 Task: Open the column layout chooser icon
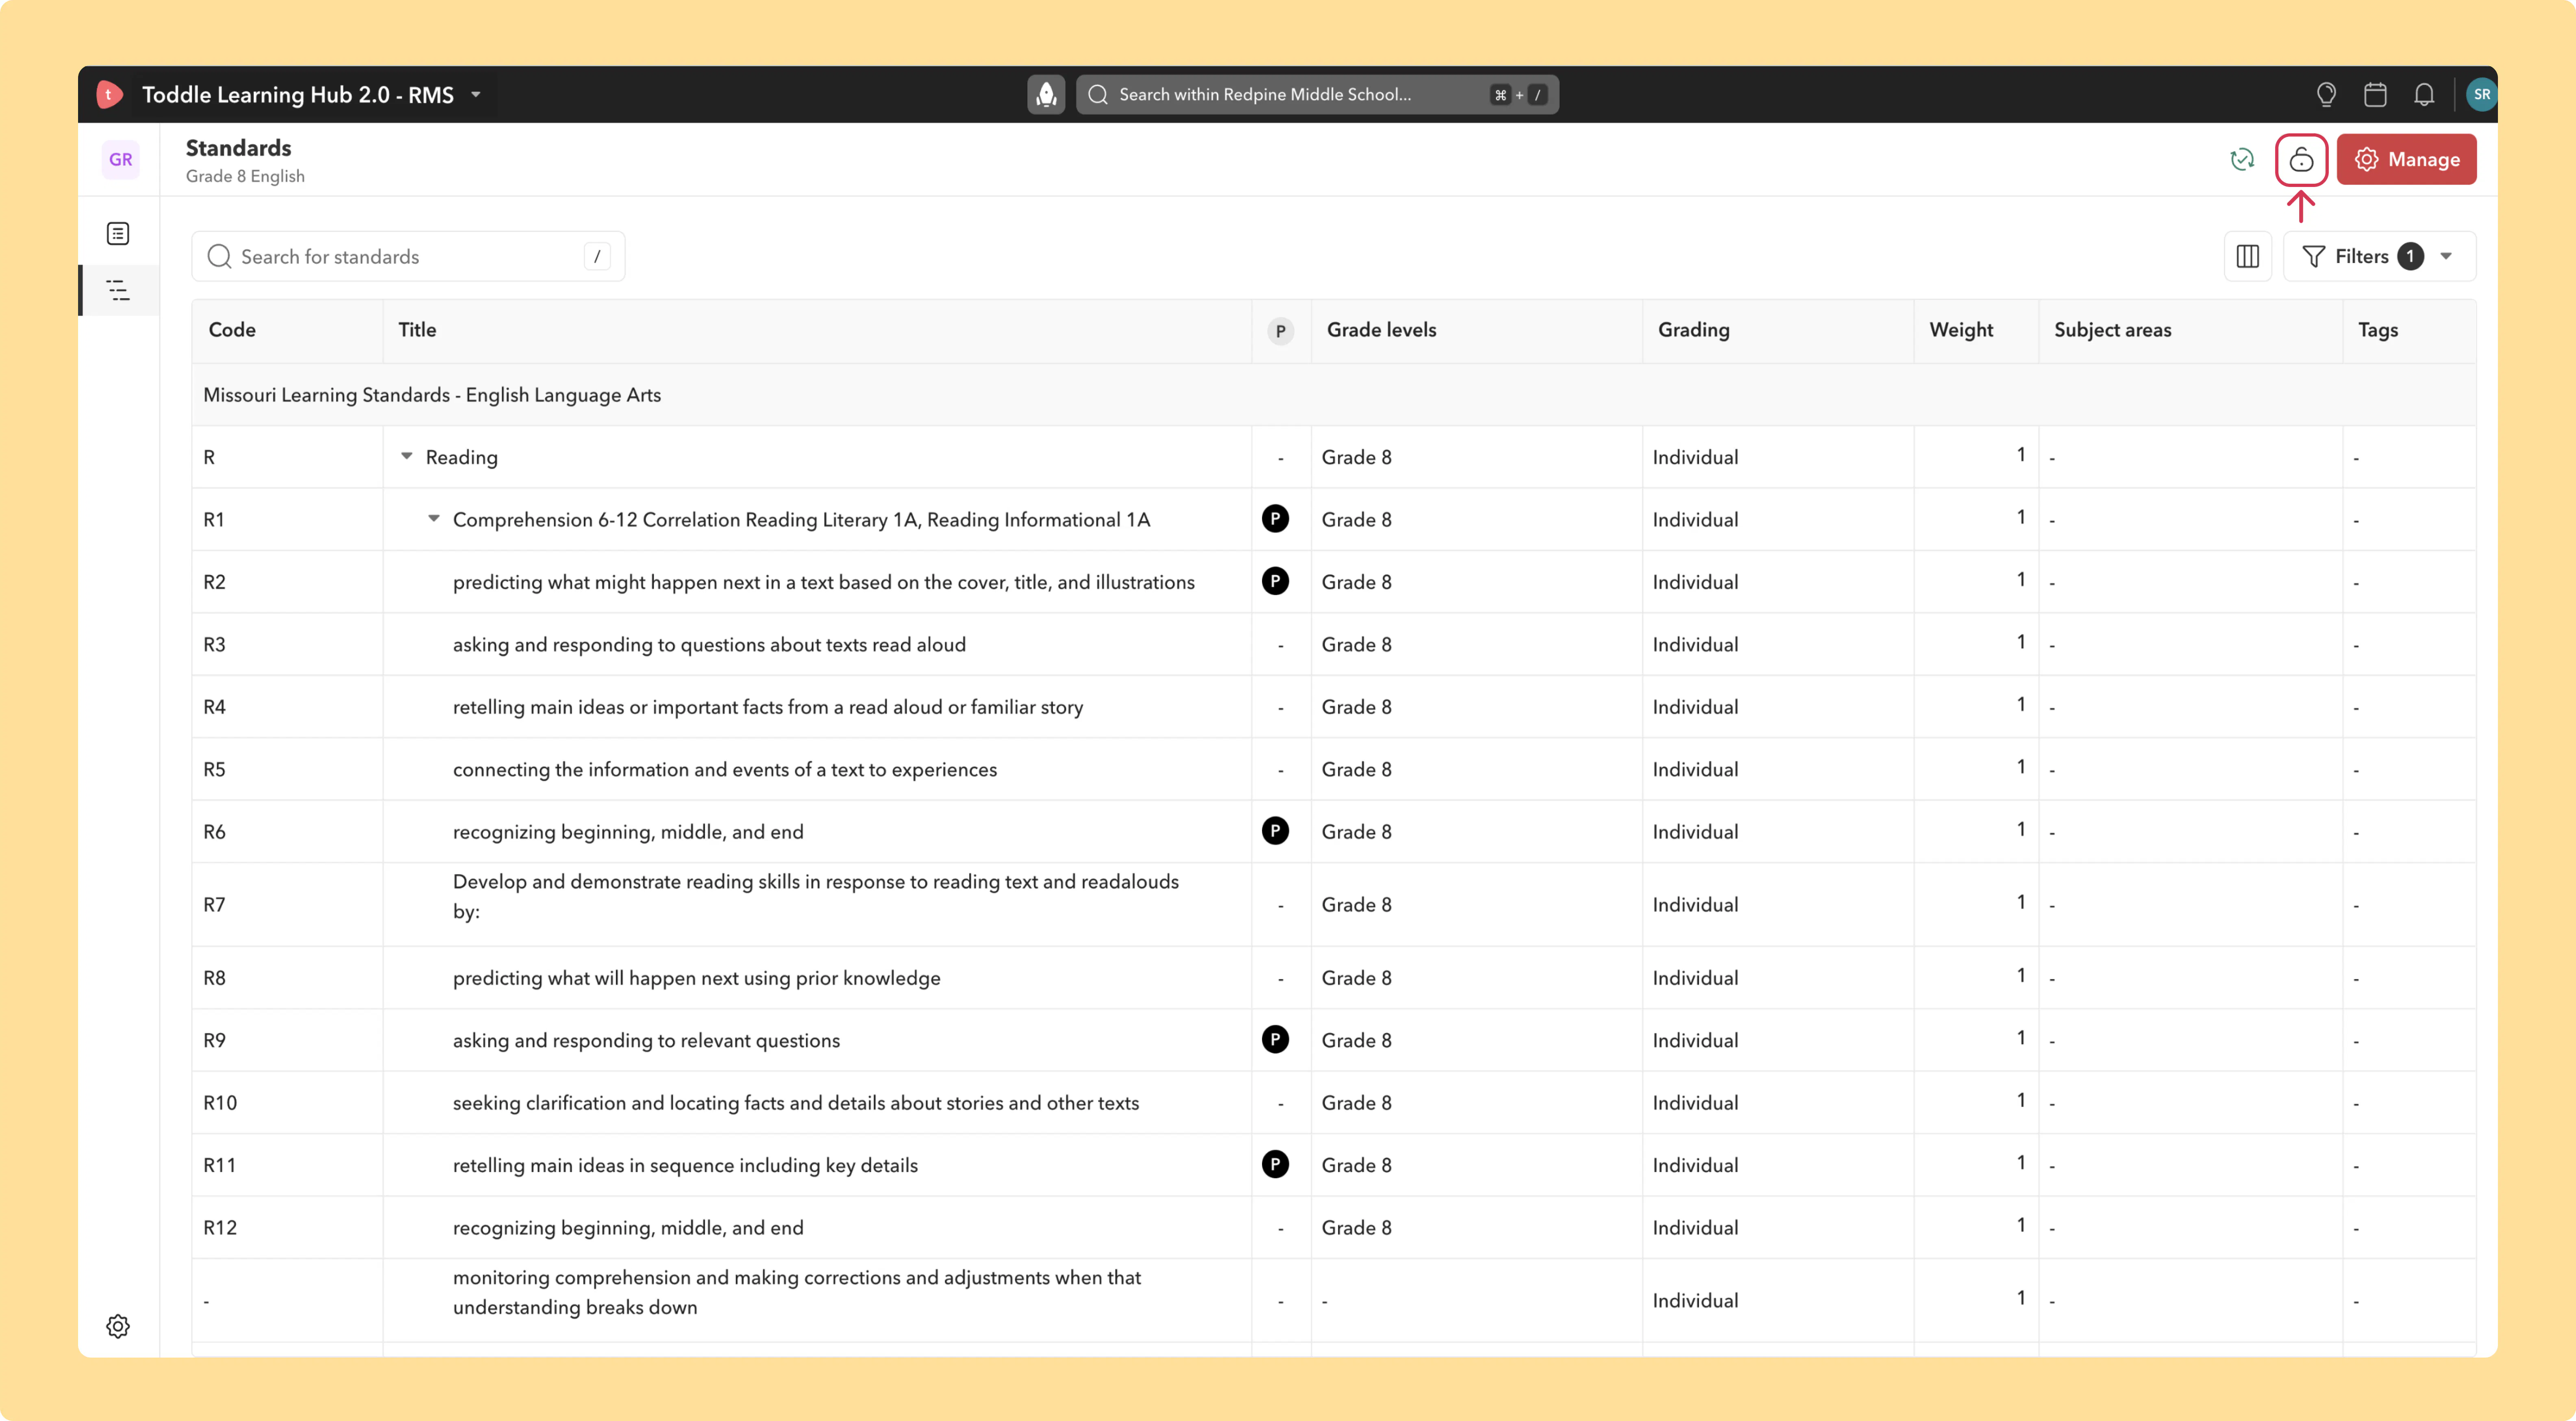pos(2247,256)
